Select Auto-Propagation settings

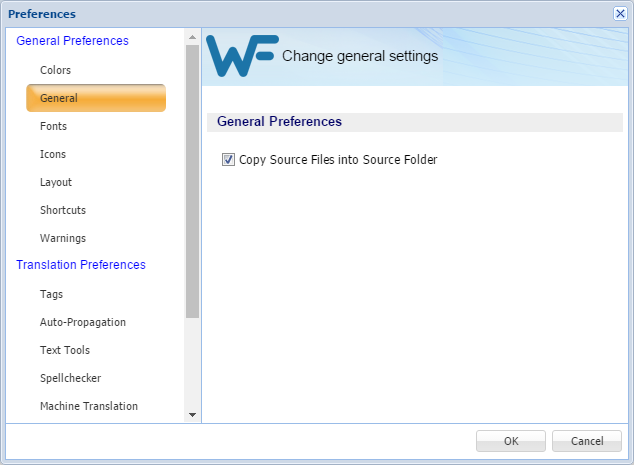point(83,322)
